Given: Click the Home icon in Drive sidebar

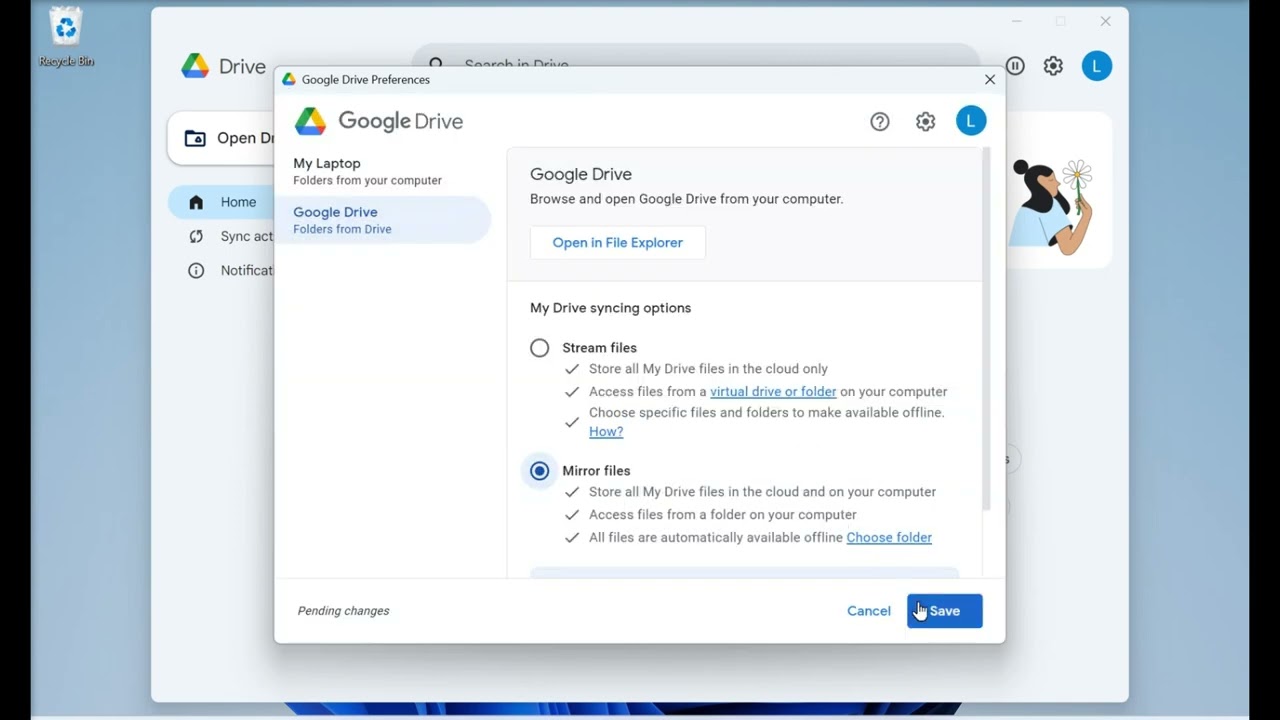Looking at the screenshot, I should (x=196, y=202).
